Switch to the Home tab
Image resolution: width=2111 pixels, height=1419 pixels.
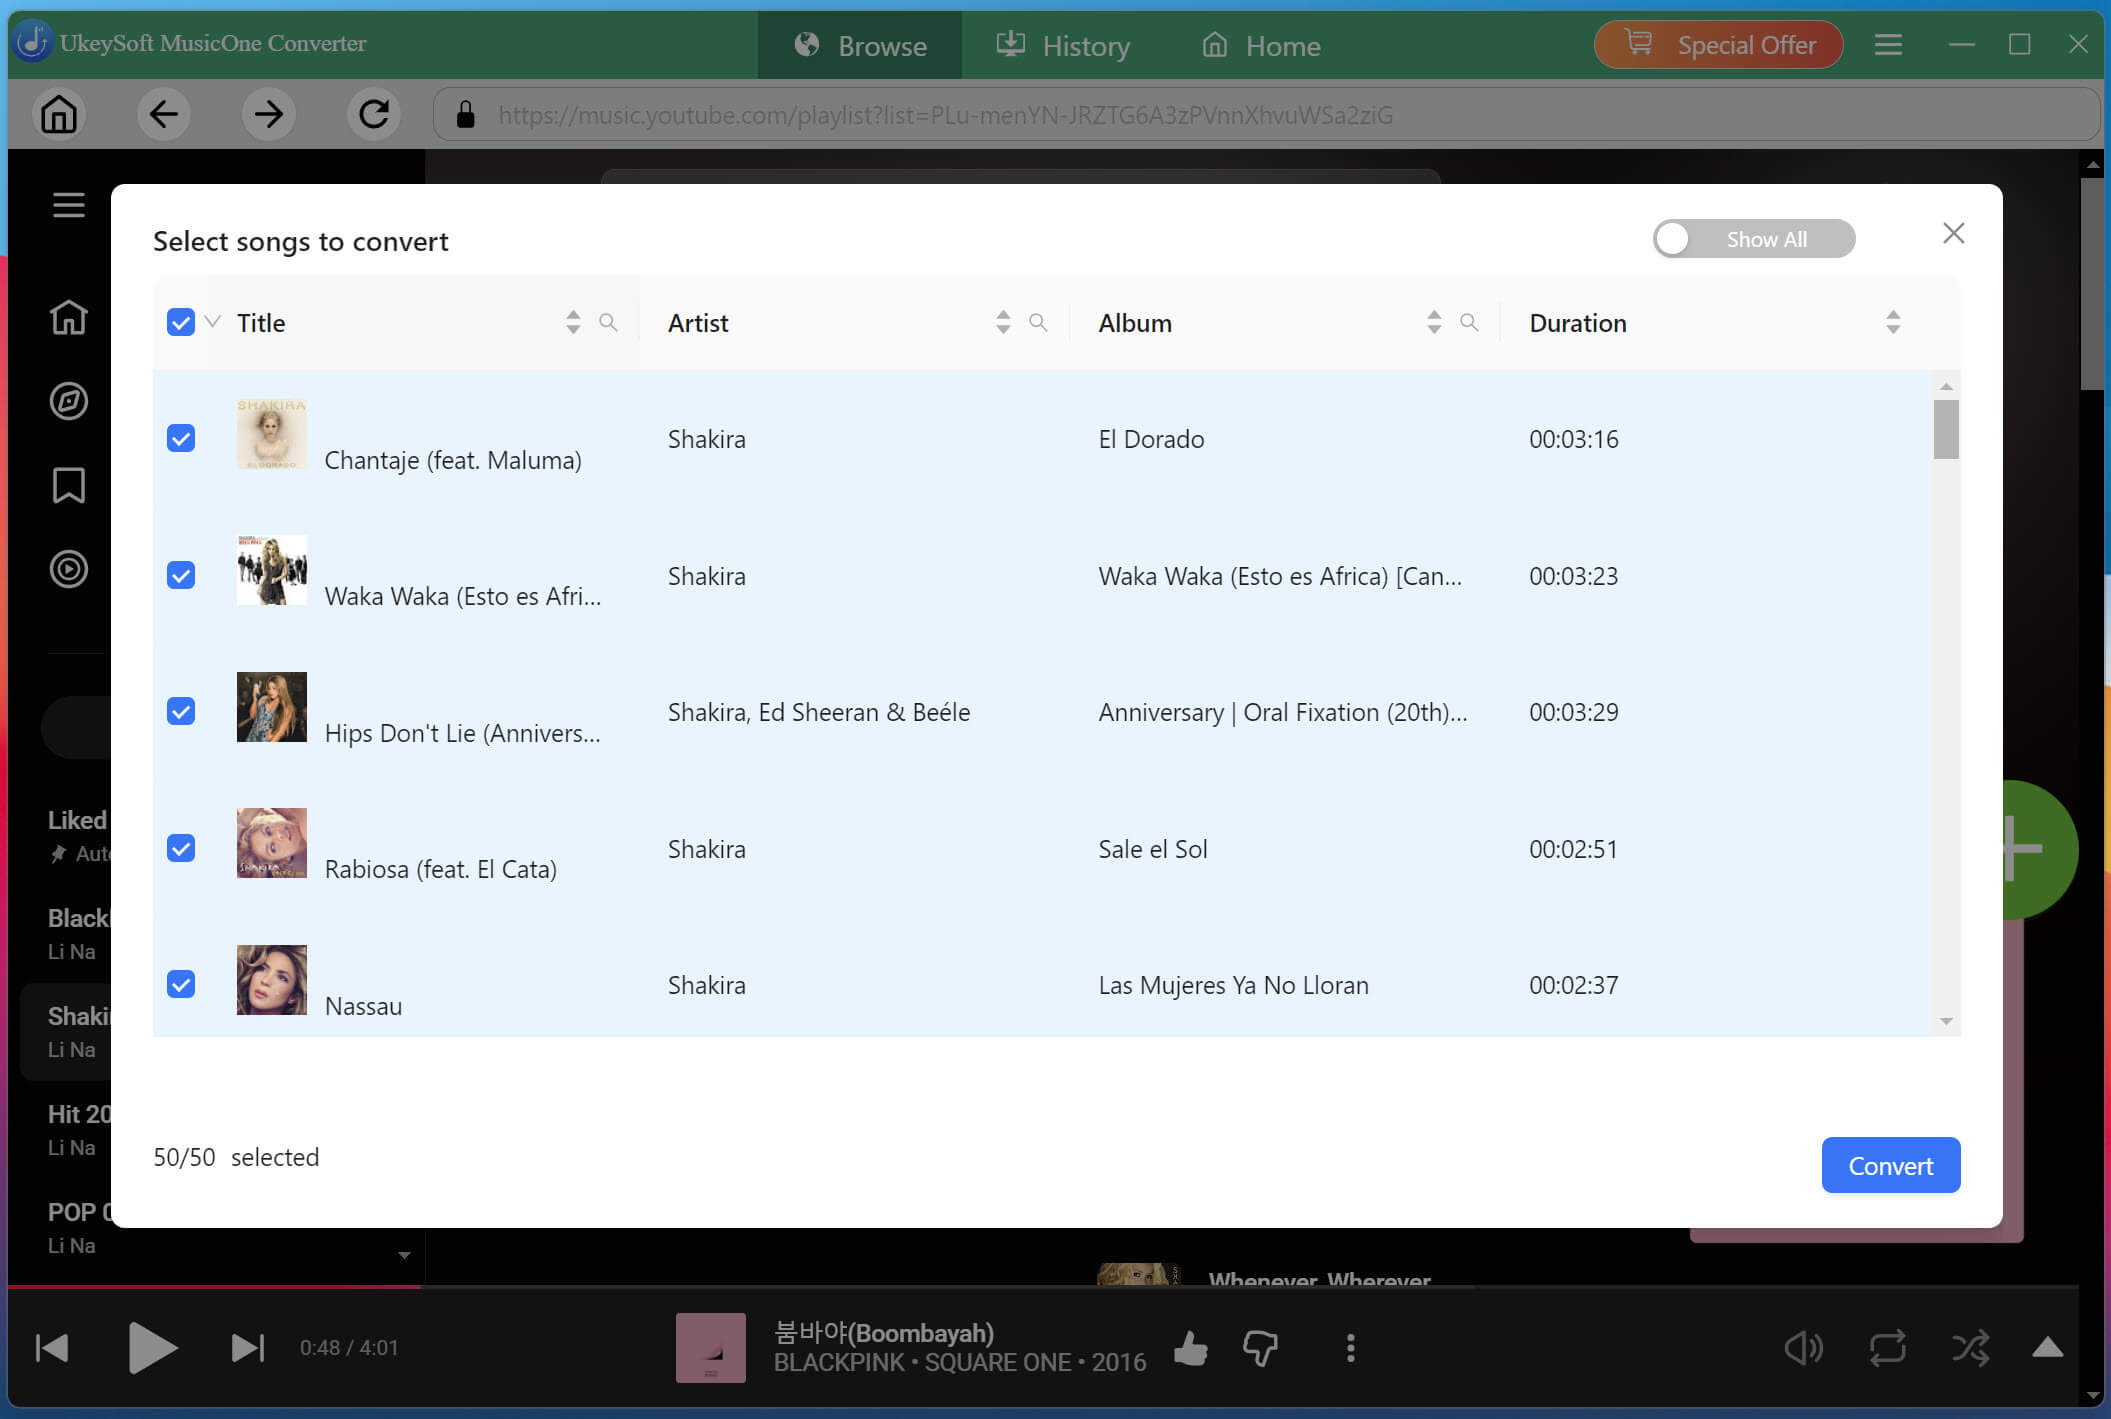(x=1260, y=45)
